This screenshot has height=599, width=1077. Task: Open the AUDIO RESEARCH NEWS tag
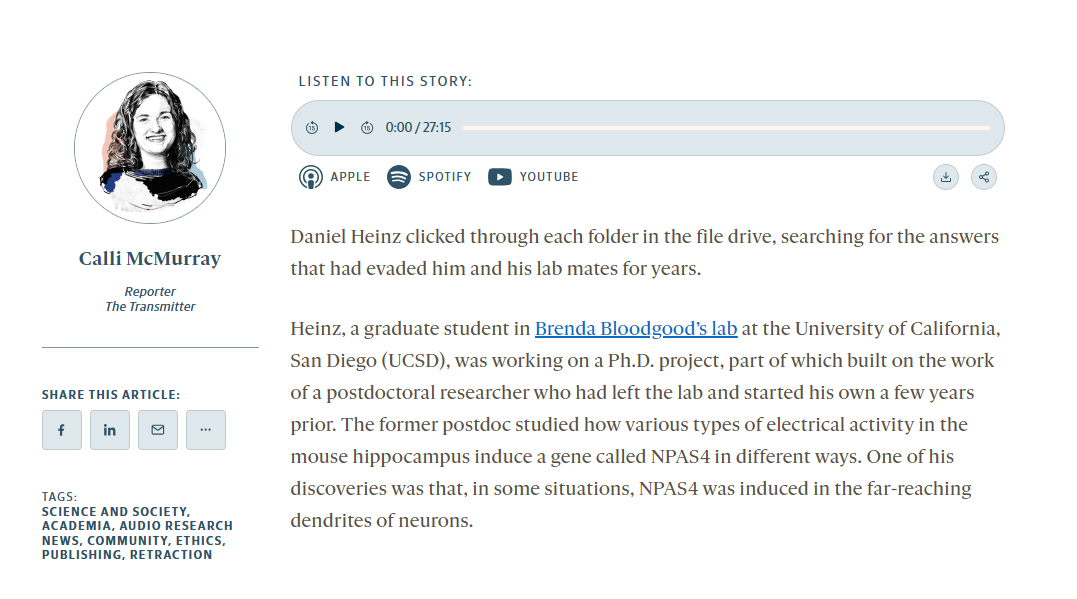(137, 533)
